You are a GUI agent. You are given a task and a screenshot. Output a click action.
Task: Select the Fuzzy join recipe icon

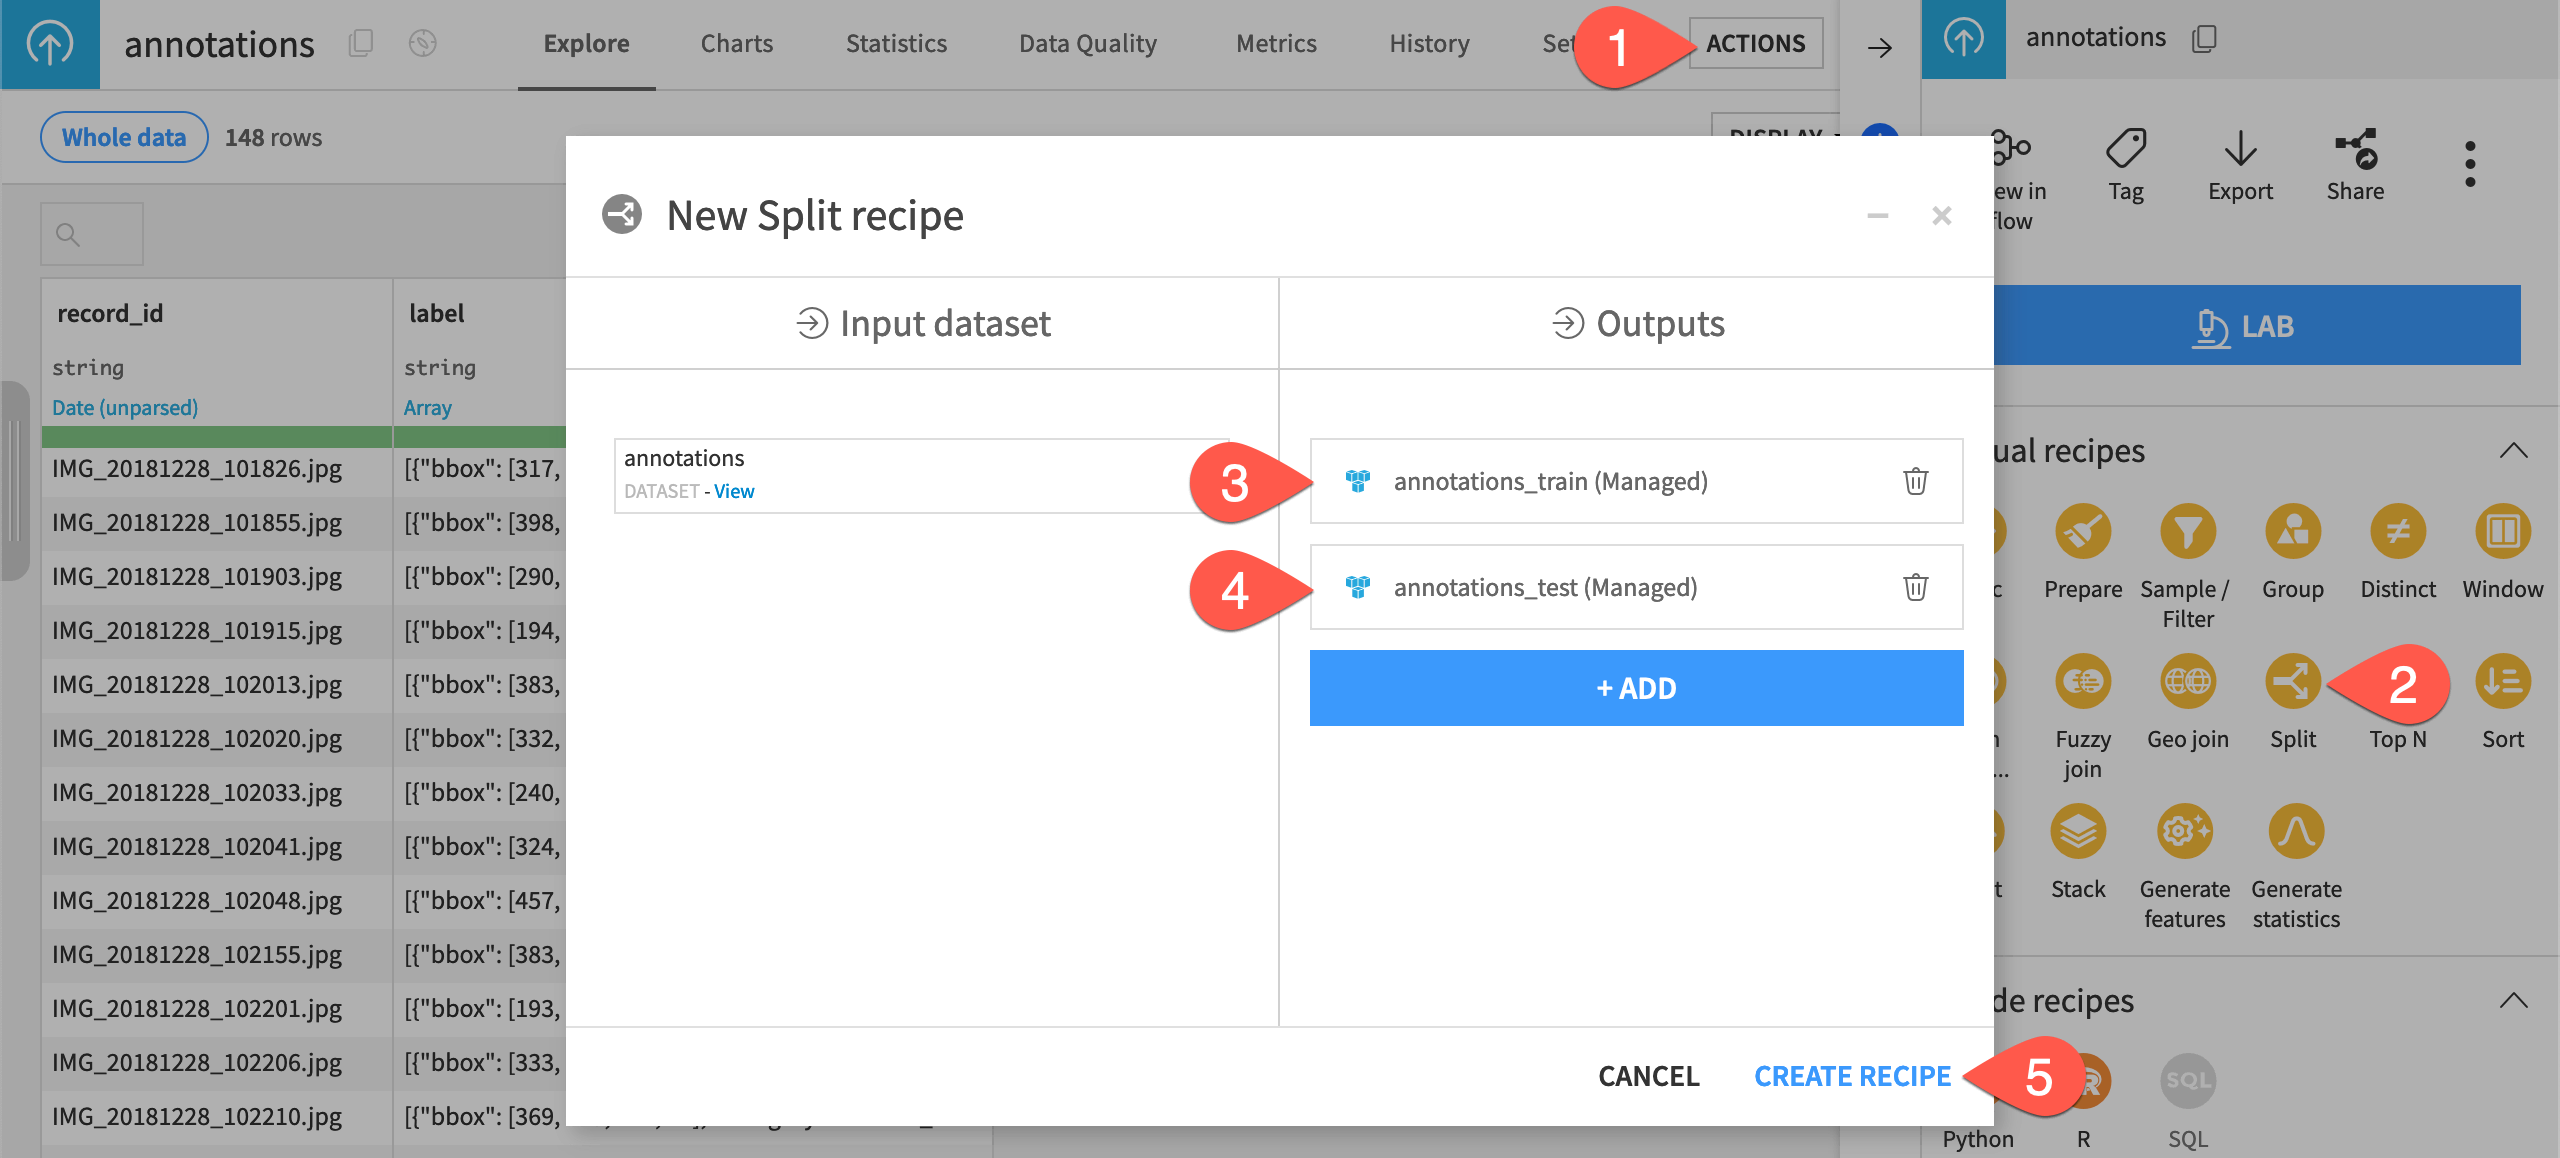point(2083,681)
